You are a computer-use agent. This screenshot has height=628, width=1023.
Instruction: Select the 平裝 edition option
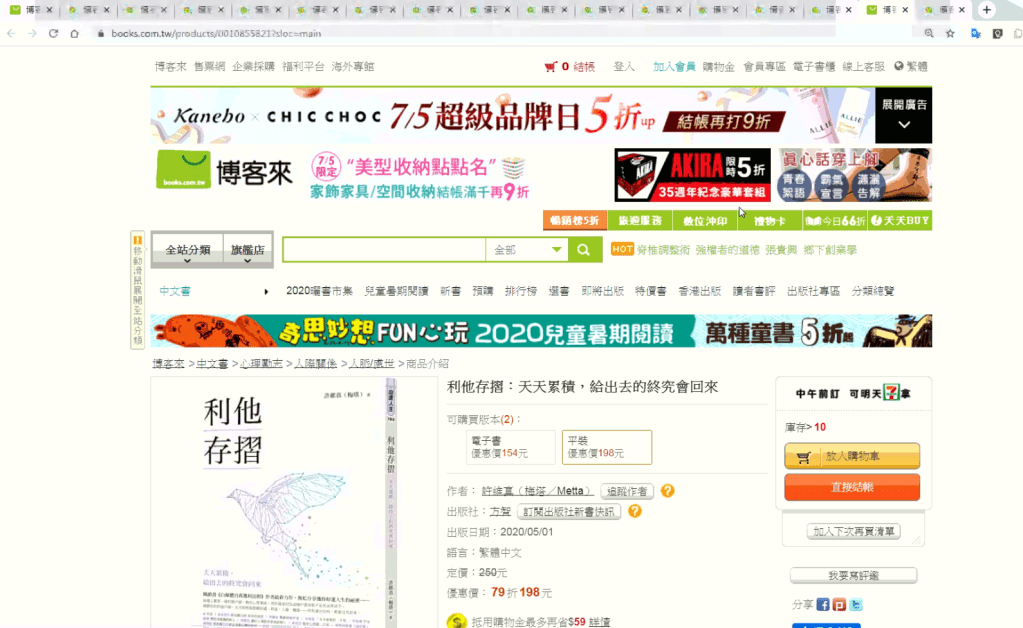tap(606, 447)
